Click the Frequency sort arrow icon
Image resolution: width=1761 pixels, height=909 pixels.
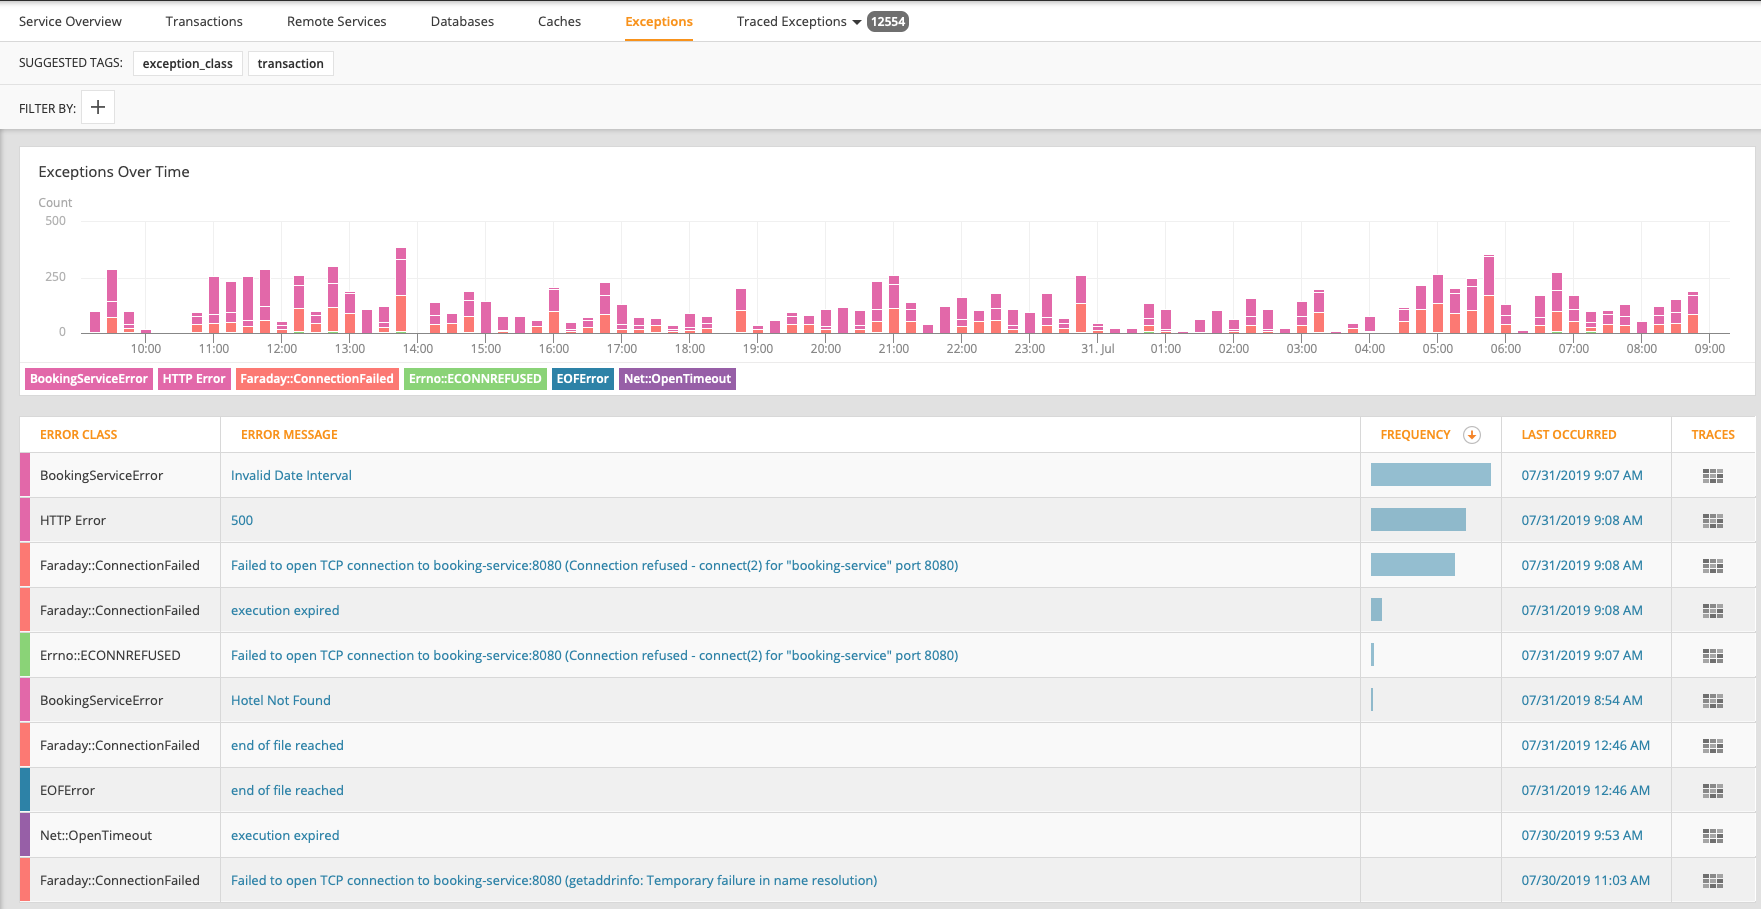point(1471,435)
